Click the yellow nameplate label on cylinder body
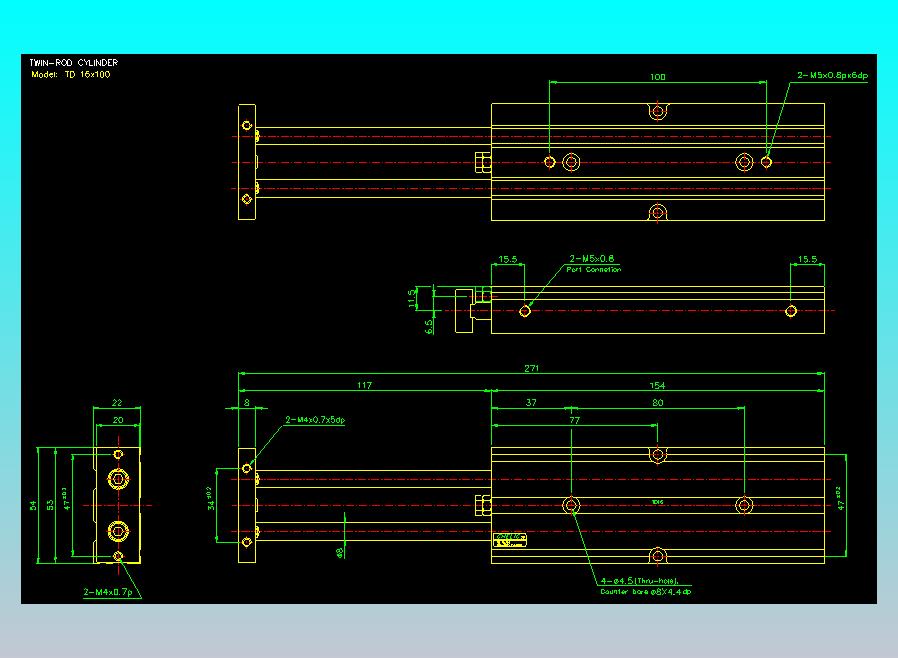The image size is (898, 658). [x=510, y=540]
